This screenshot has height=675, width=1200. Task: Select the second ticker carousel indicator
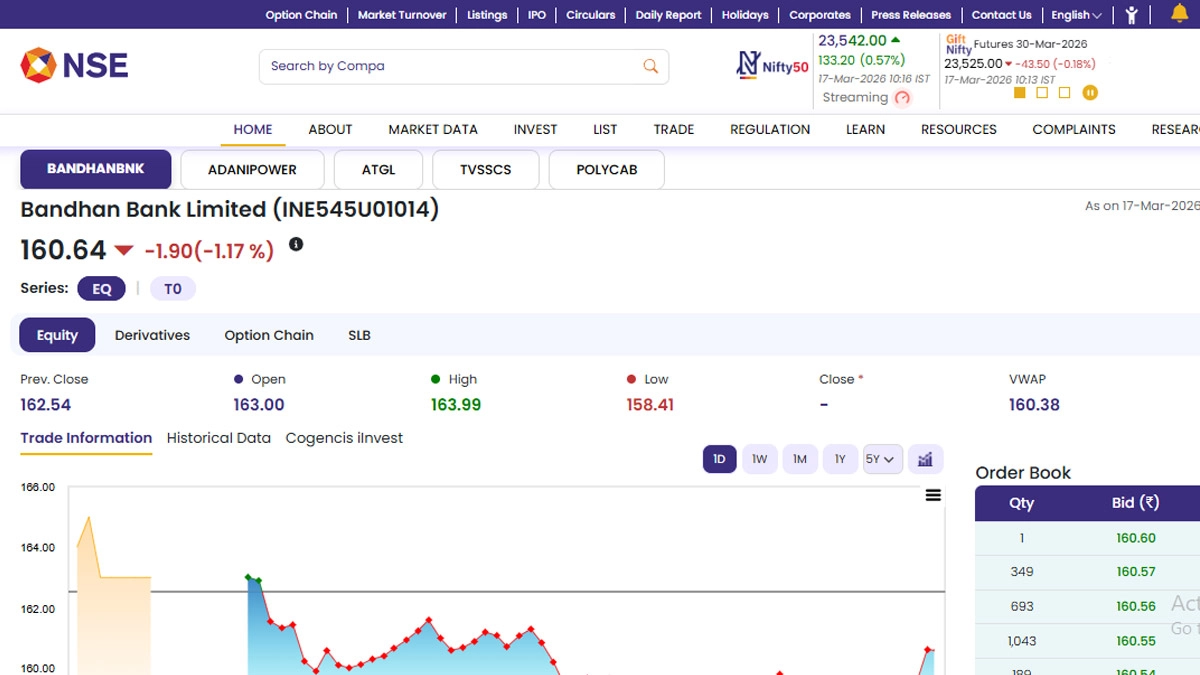click(x=1042, y=93)
